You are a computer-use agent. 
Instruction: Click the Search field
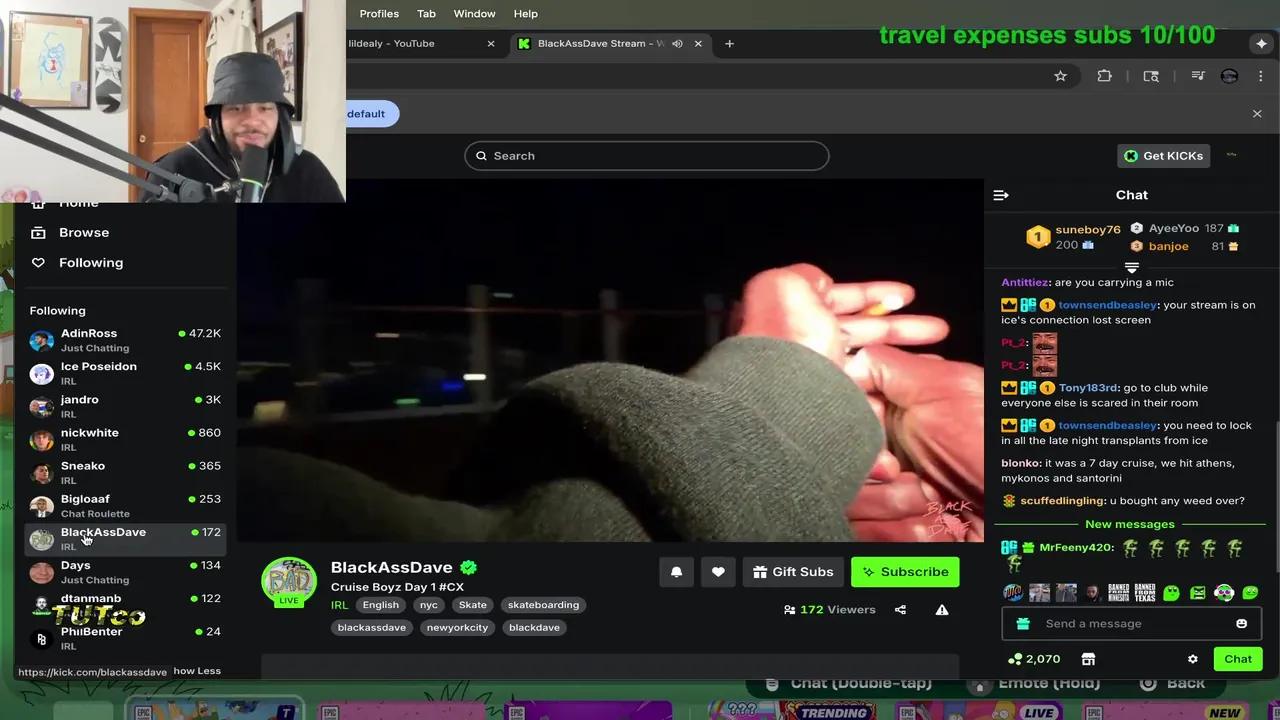coord(646,156)
